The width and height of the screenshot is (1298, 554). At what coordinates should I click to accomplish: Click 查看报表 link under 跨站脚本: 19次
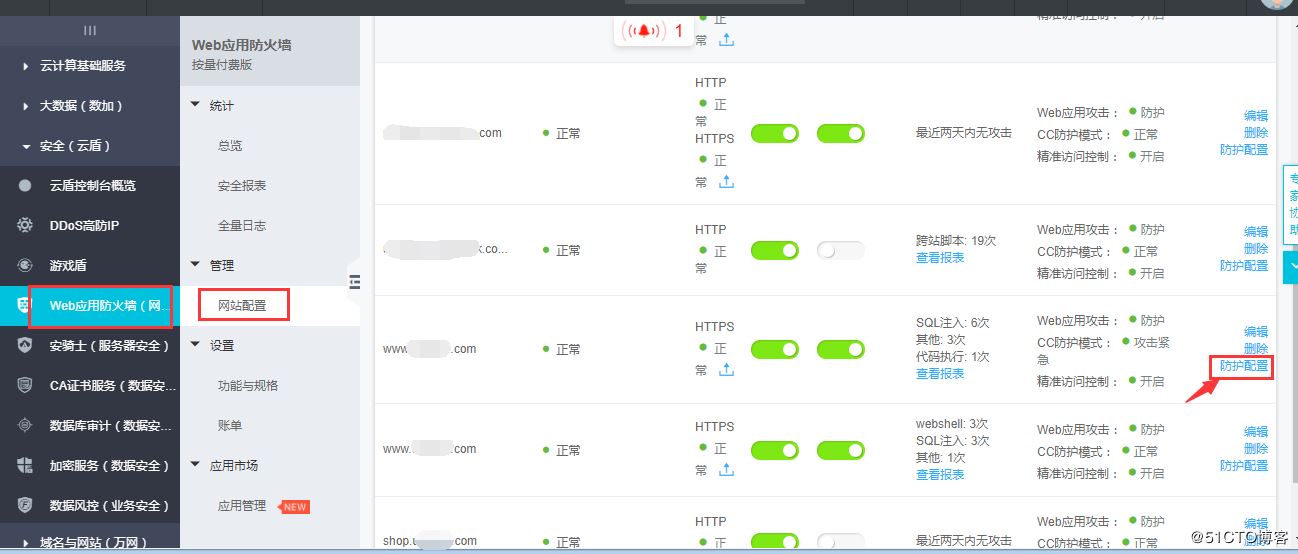[x=940, y=257]
